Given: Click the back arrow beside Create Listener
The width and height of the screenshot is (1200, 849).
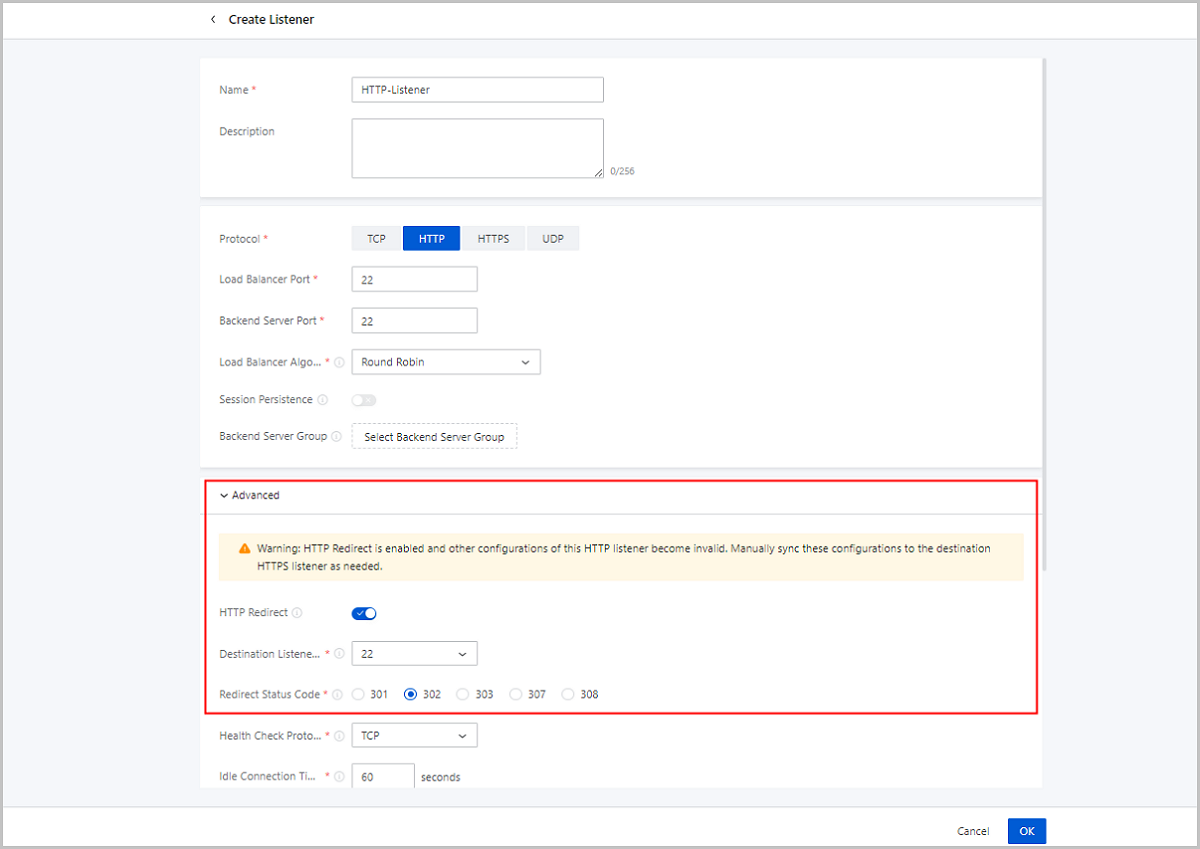Looking at the screenshot, I should [212, 19].
